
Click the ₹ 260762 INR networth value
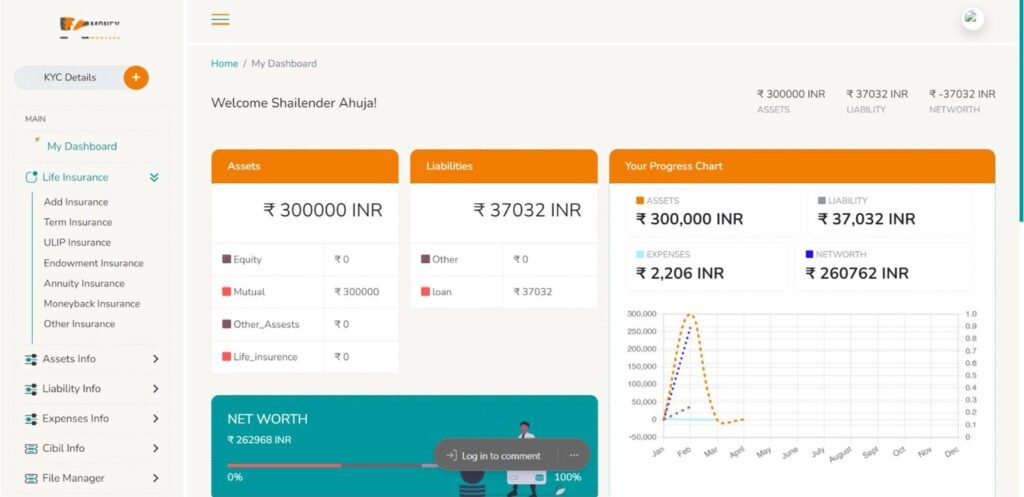point(857,274)
